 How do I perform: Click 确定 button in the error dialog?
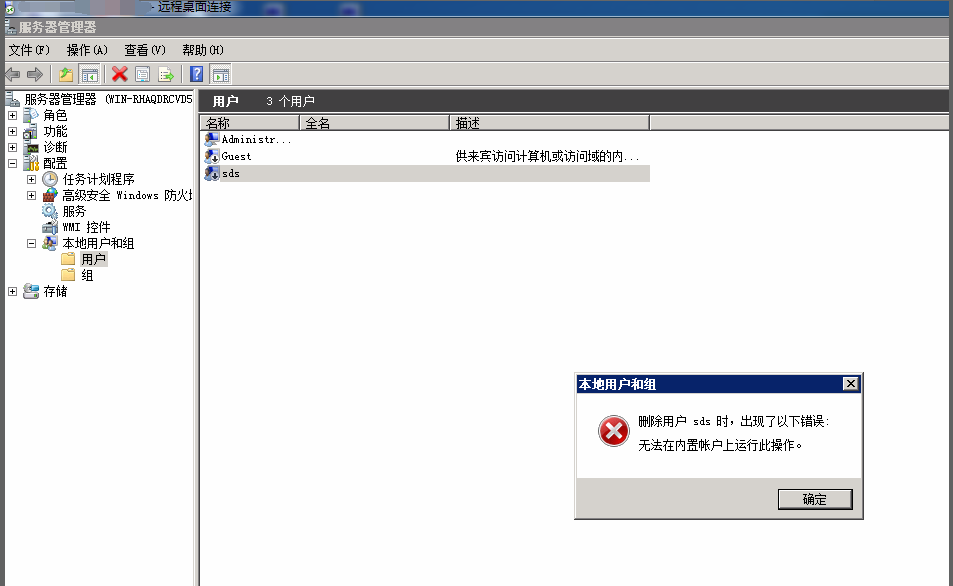pos(814,499)
